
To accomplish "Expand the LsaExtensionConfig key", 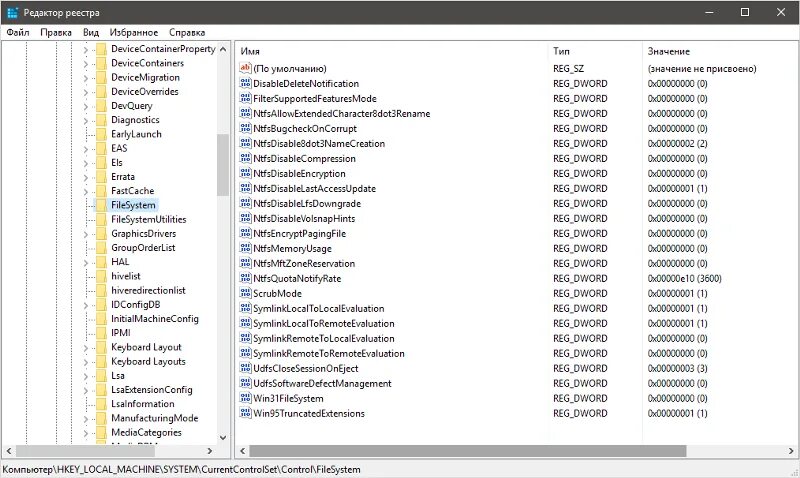I will click(86, 390).
